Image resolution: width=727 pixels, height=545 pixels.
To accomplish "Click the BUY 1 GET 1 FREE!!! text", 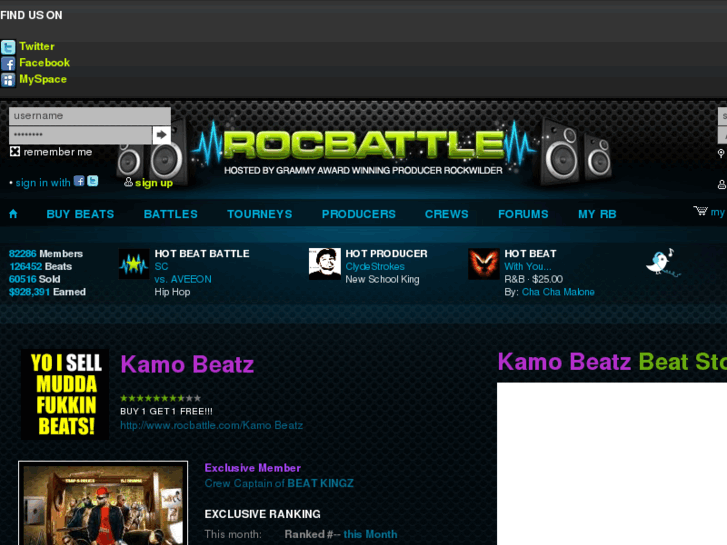I will pos(166,411).
